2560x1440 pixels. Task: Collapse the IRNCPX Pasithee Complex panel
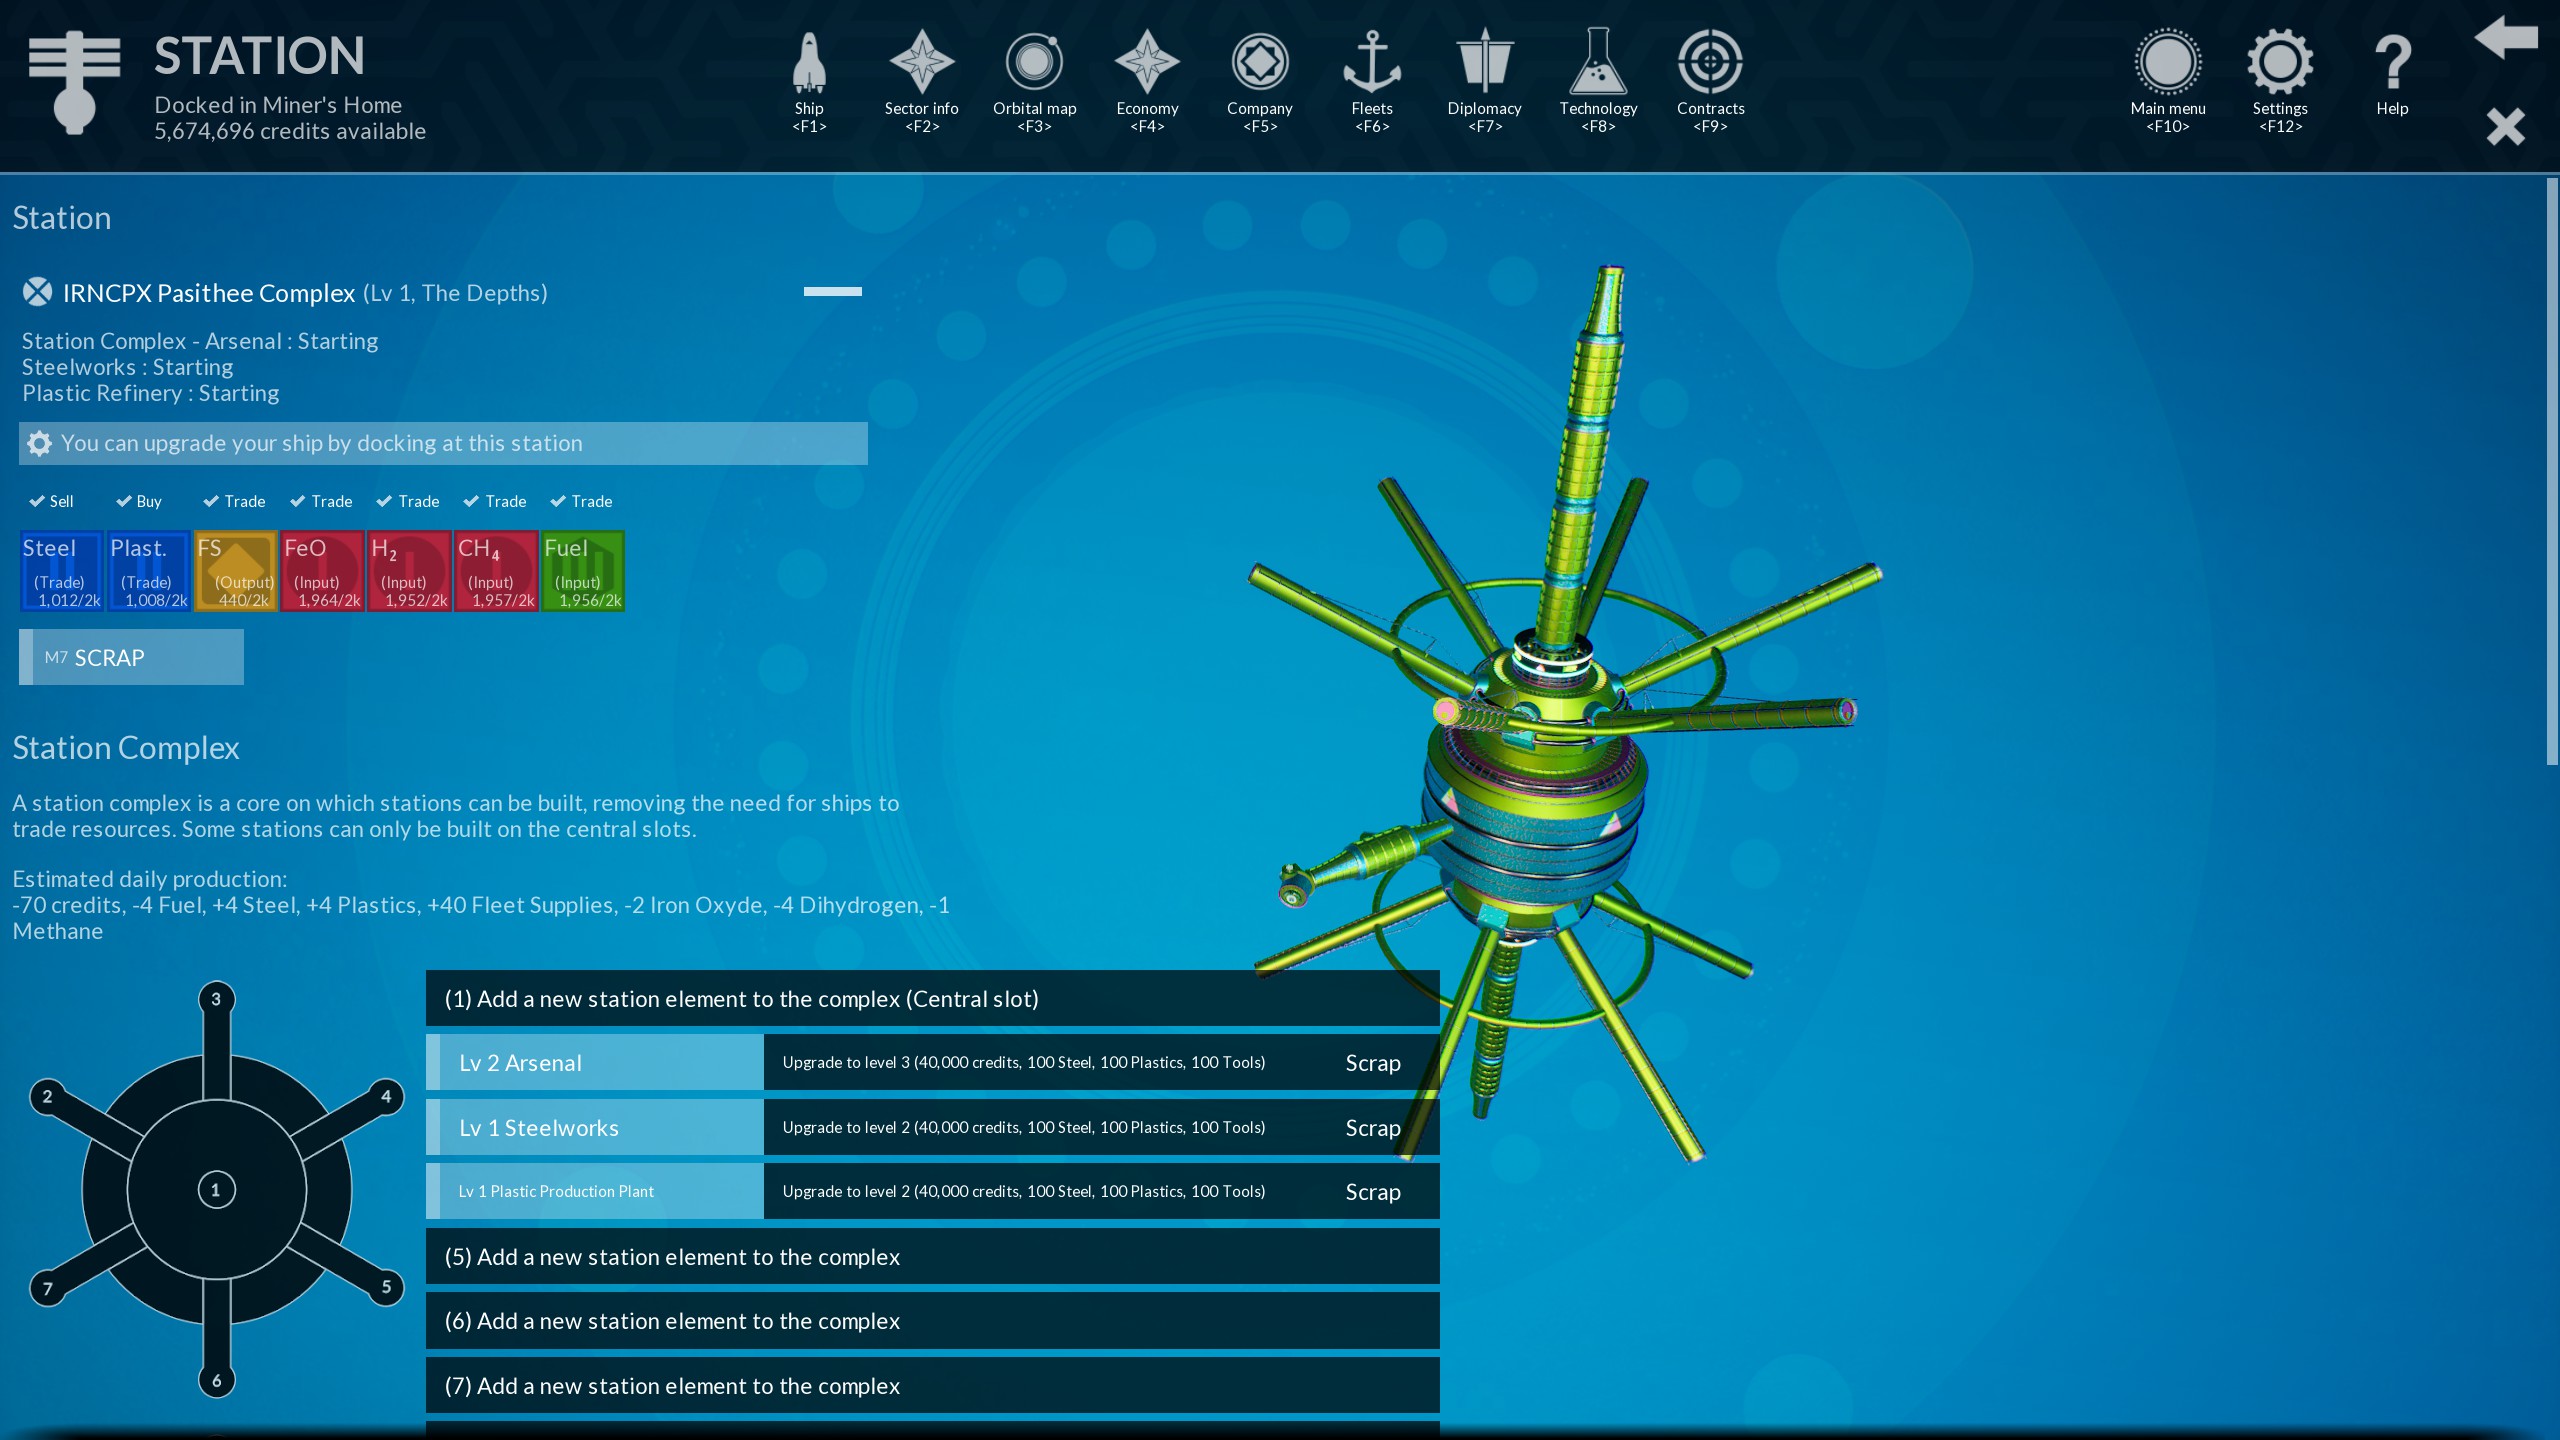tap(832, 292)
